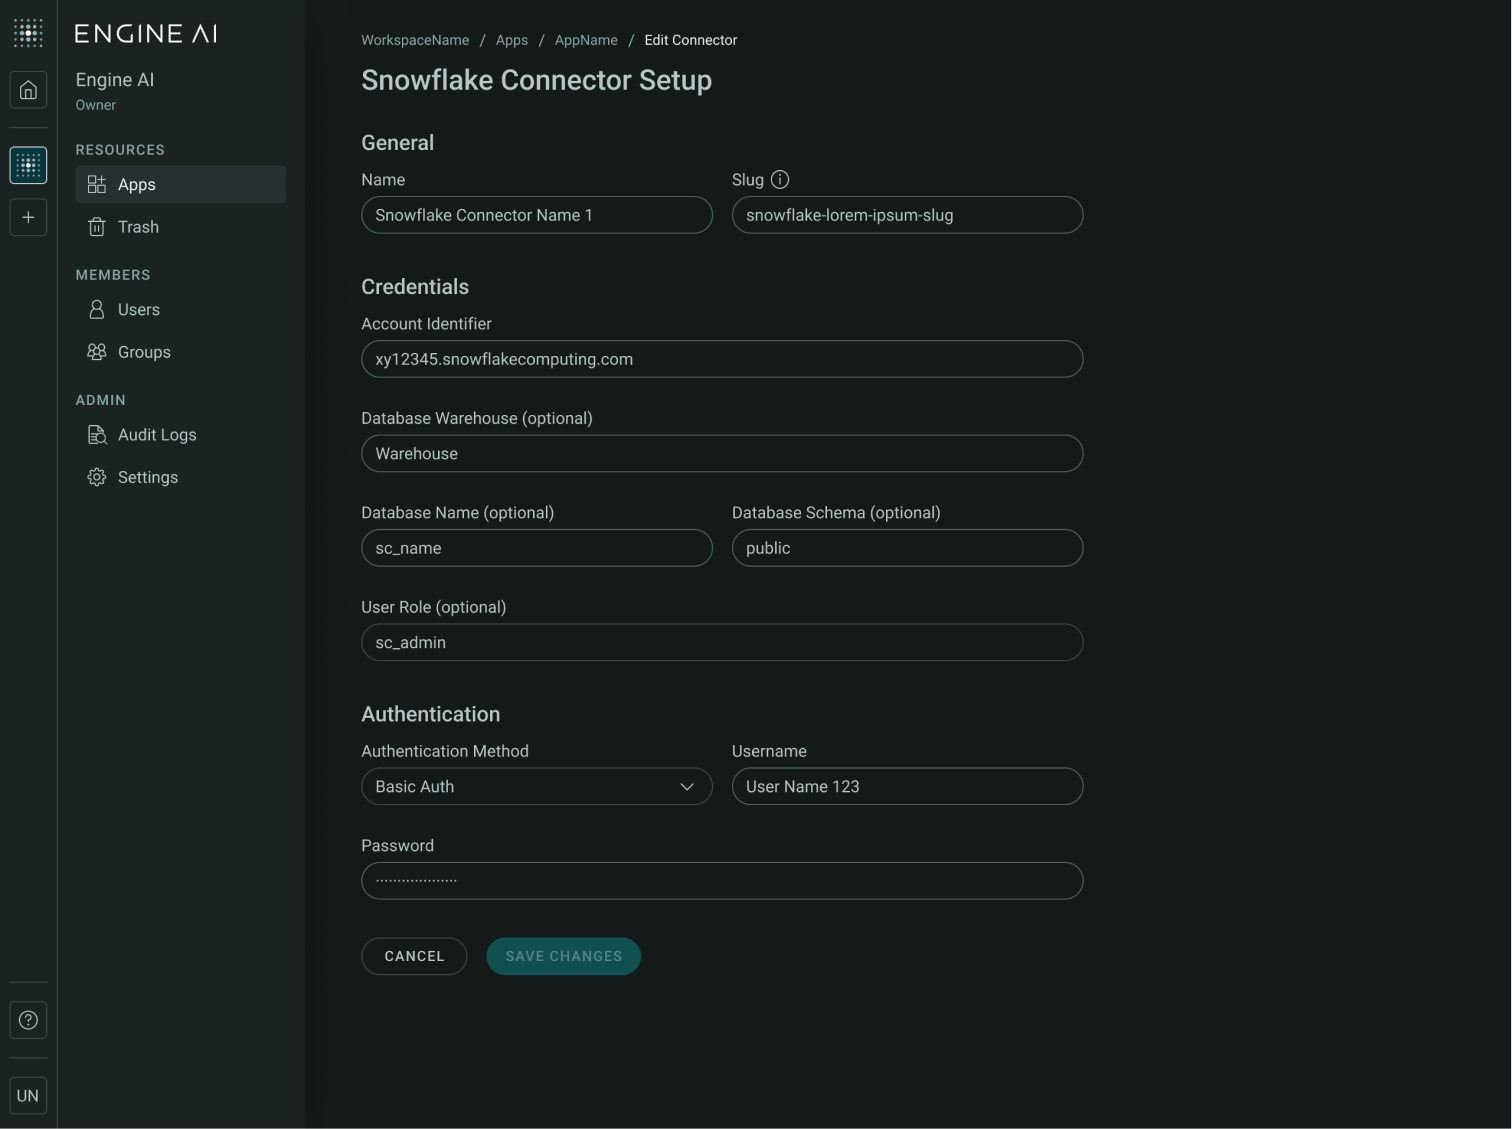Click the MEMBERS sidebar section label

pos(113,275)
